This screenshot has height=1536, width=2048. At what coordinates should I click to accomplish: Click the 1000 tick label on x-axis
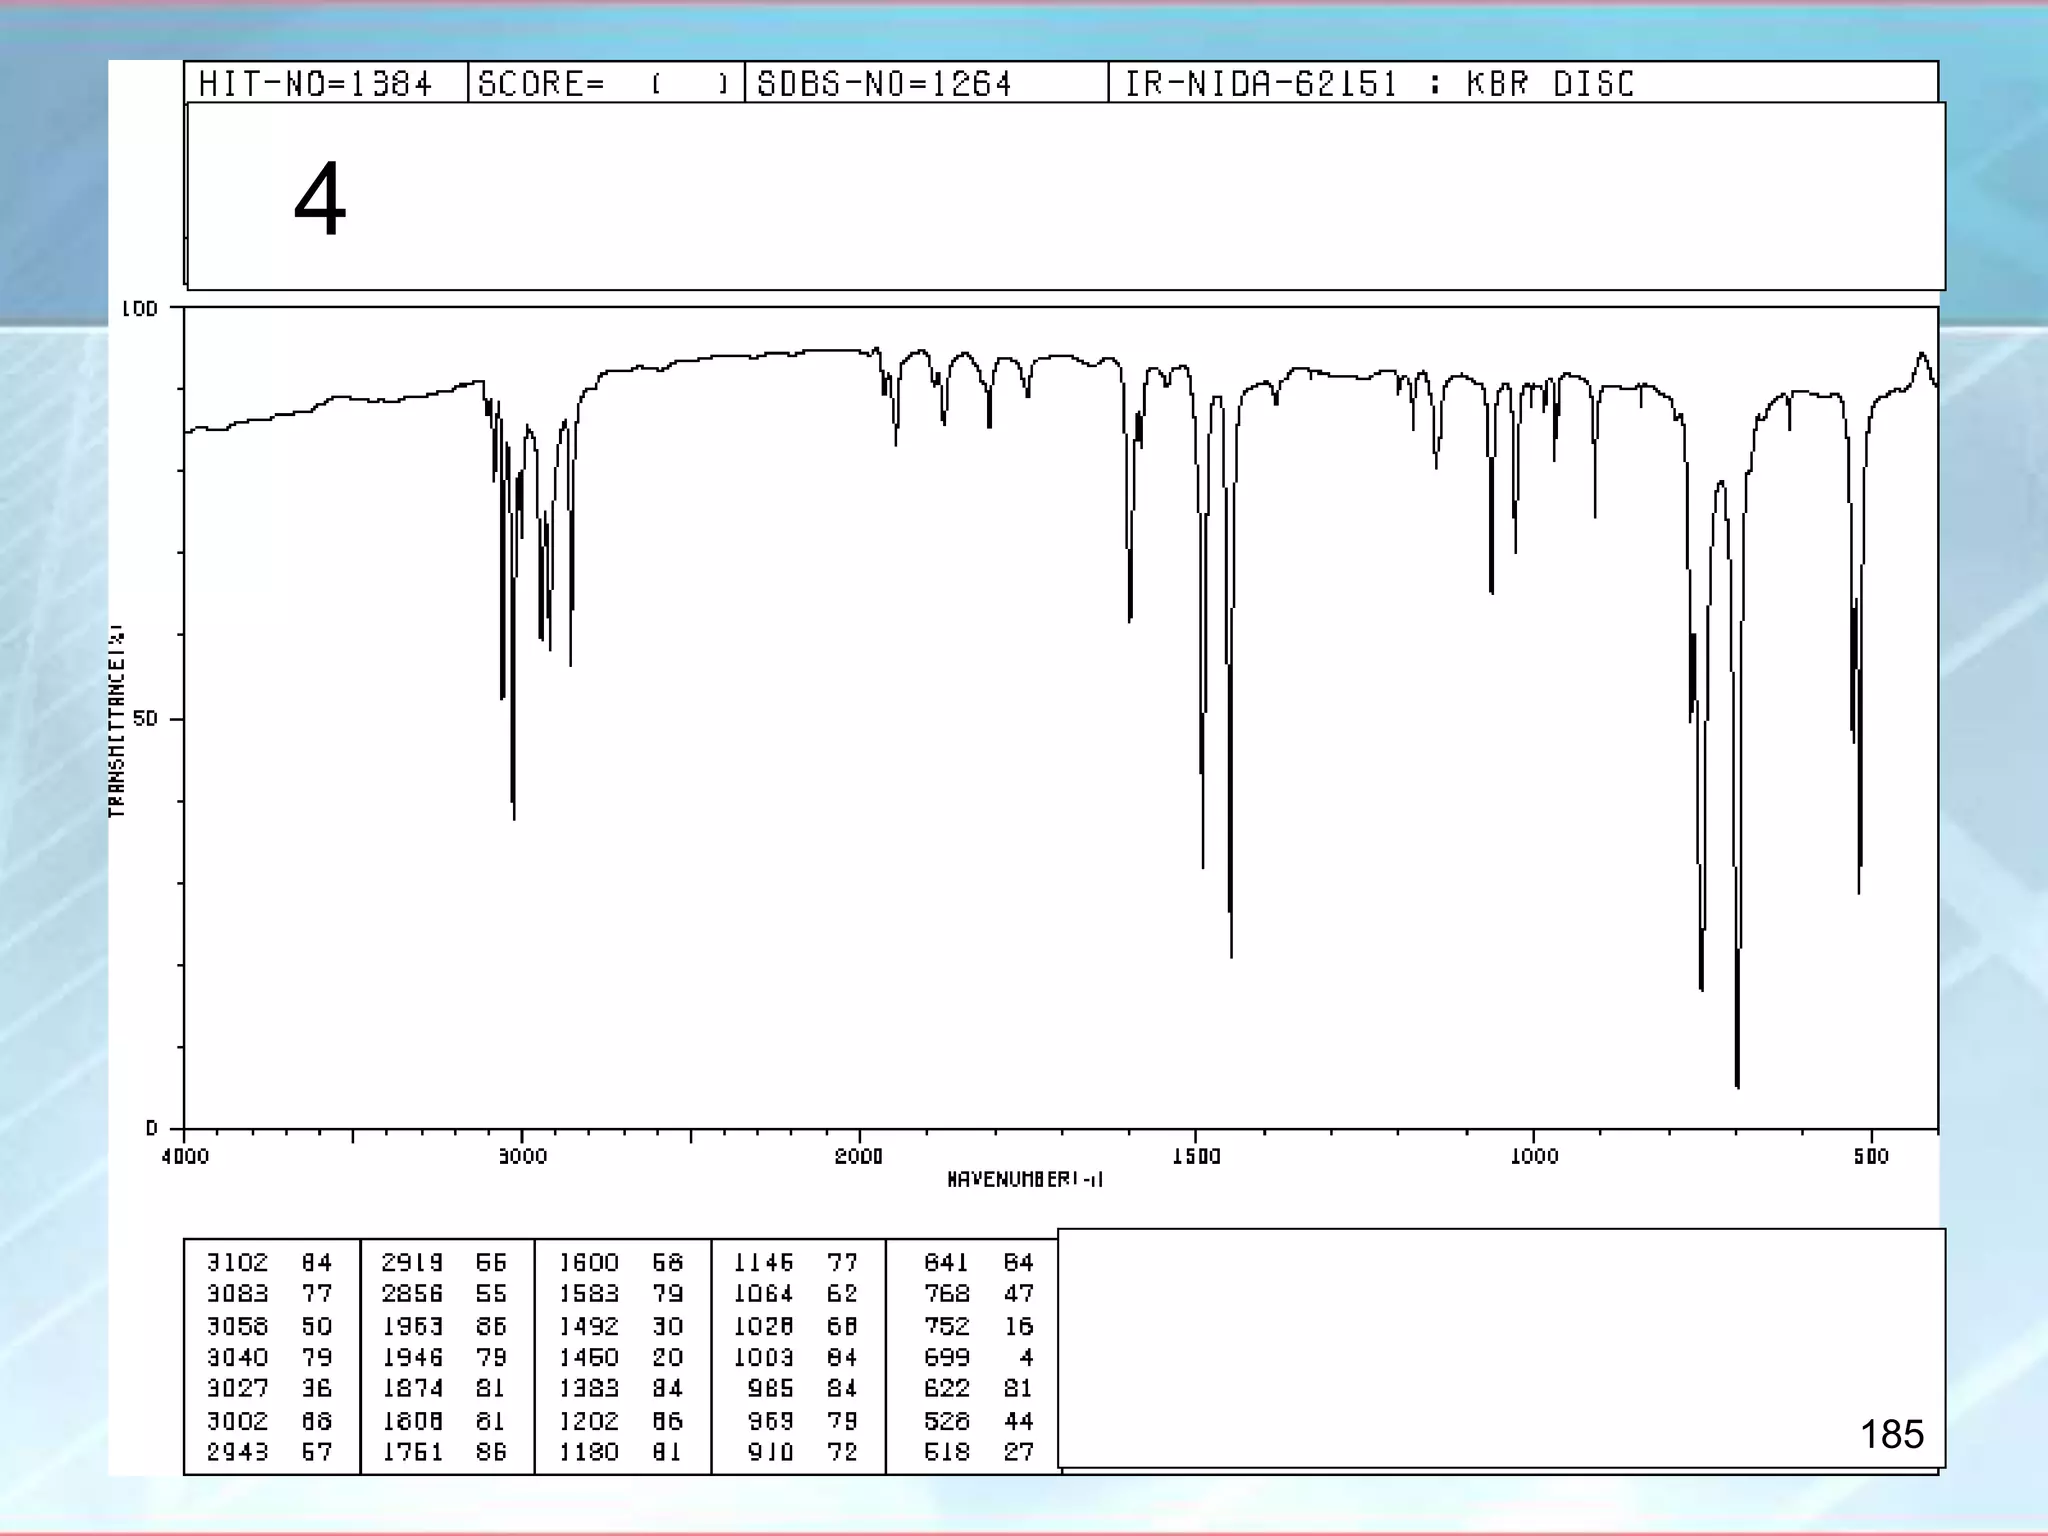pyautogui.click(x=1534, y=1157)
